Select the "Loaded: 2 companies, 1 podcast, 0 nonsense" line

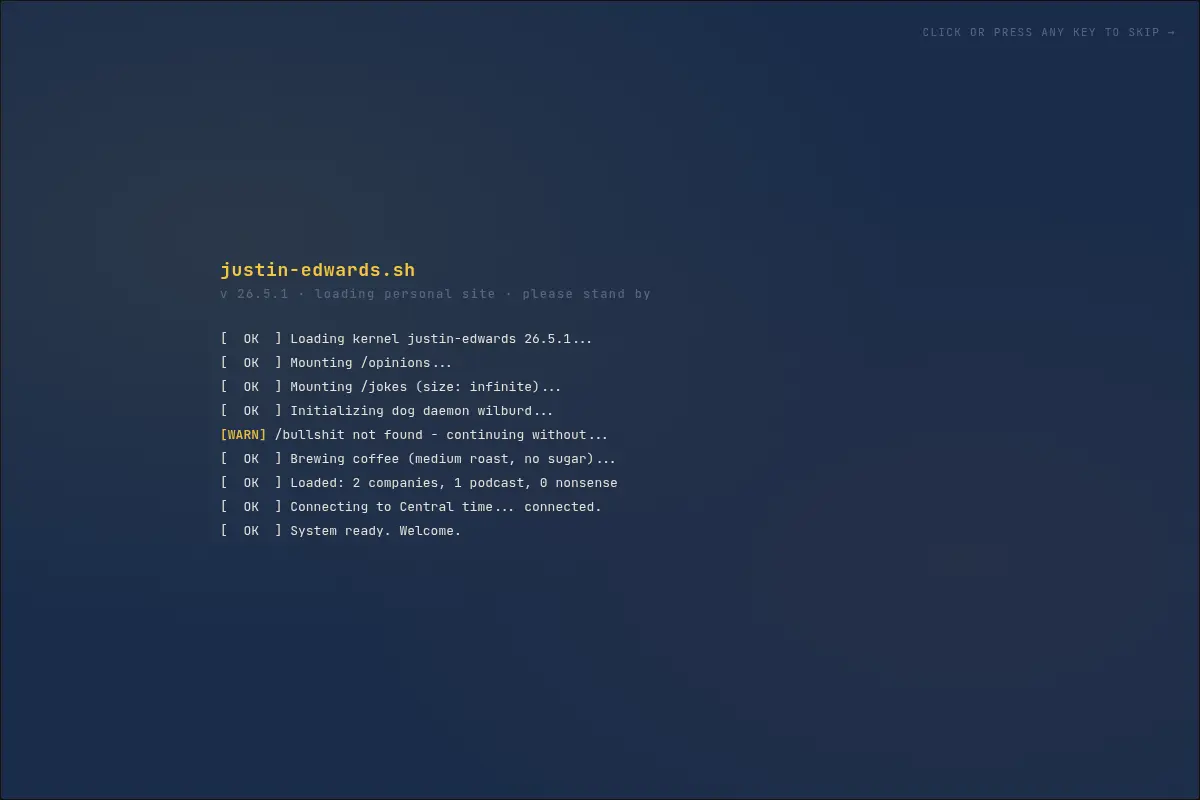pos(419,483)
